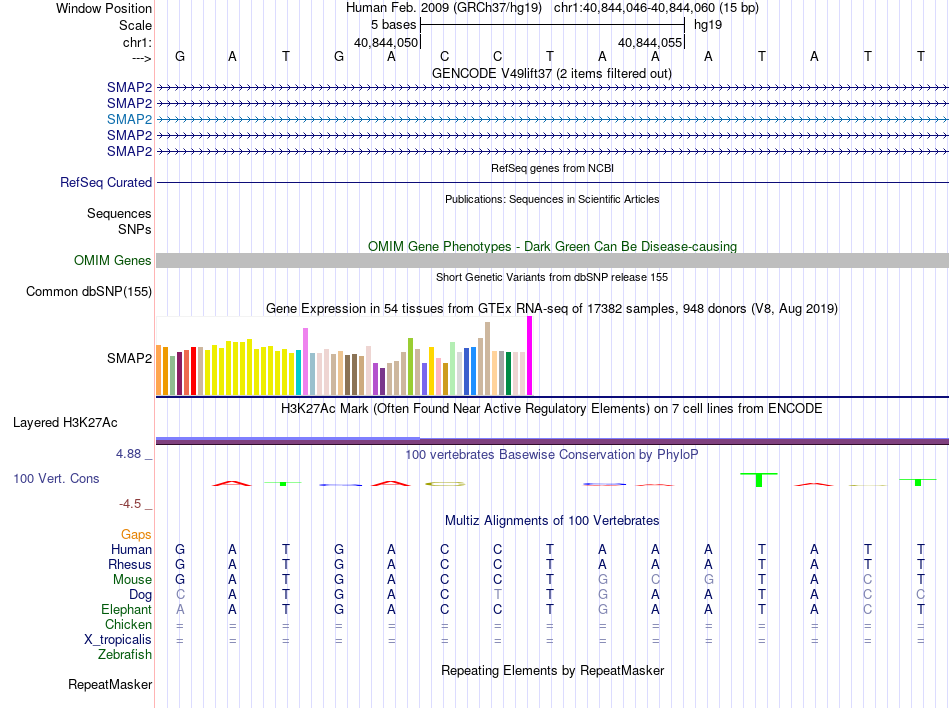Click SMAP2 label beside the GTEx bar chart
Viewport: 950px width, 708px height.
tap(129, 358)
